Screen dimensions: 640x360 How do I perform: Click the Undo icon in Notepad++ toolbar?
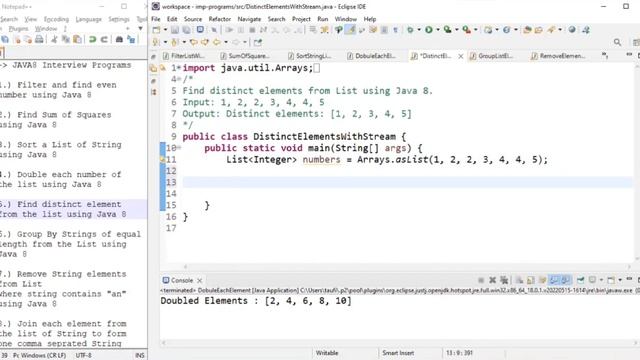point(92,40)
